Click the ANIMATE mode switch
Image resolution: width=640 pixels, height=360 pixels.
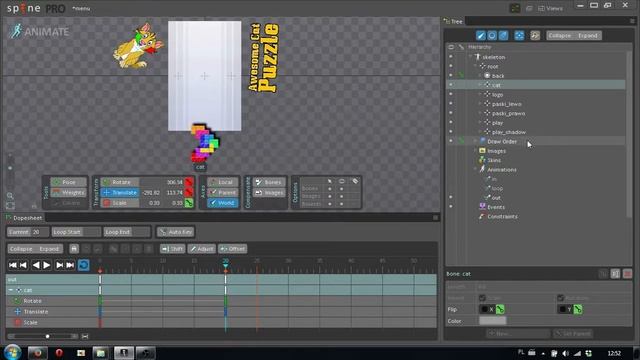pyautogui.click(x=39, y=31)
